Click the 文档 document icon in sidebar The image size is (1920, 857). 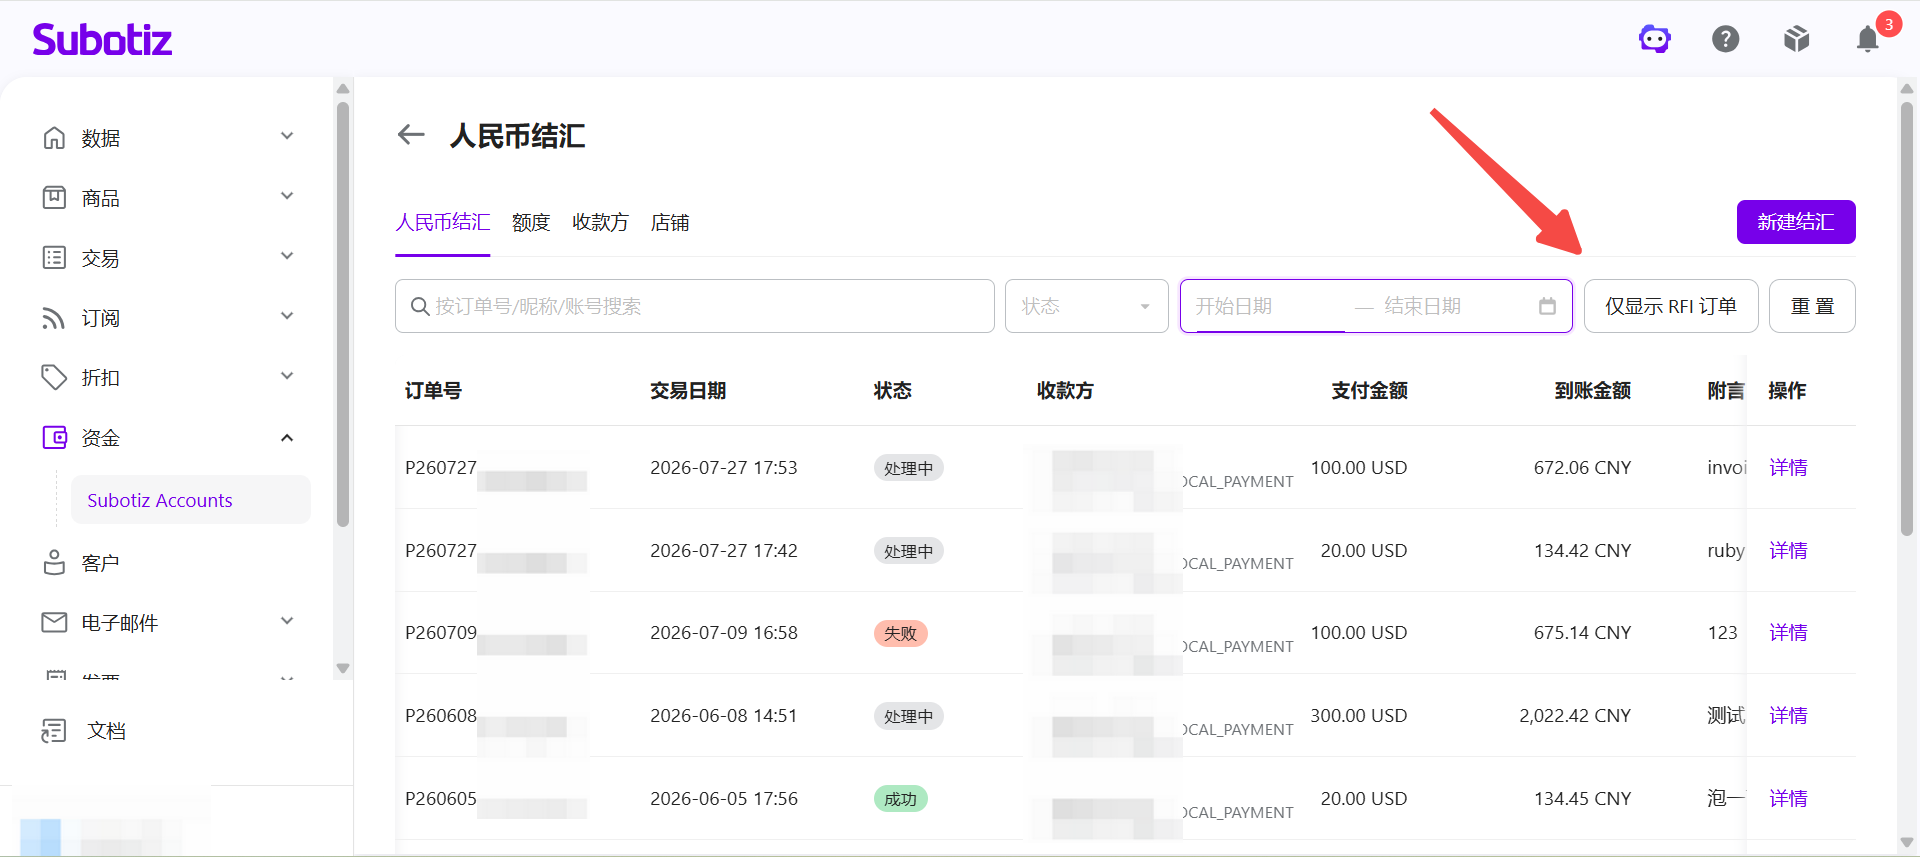[x=54, y=731]
